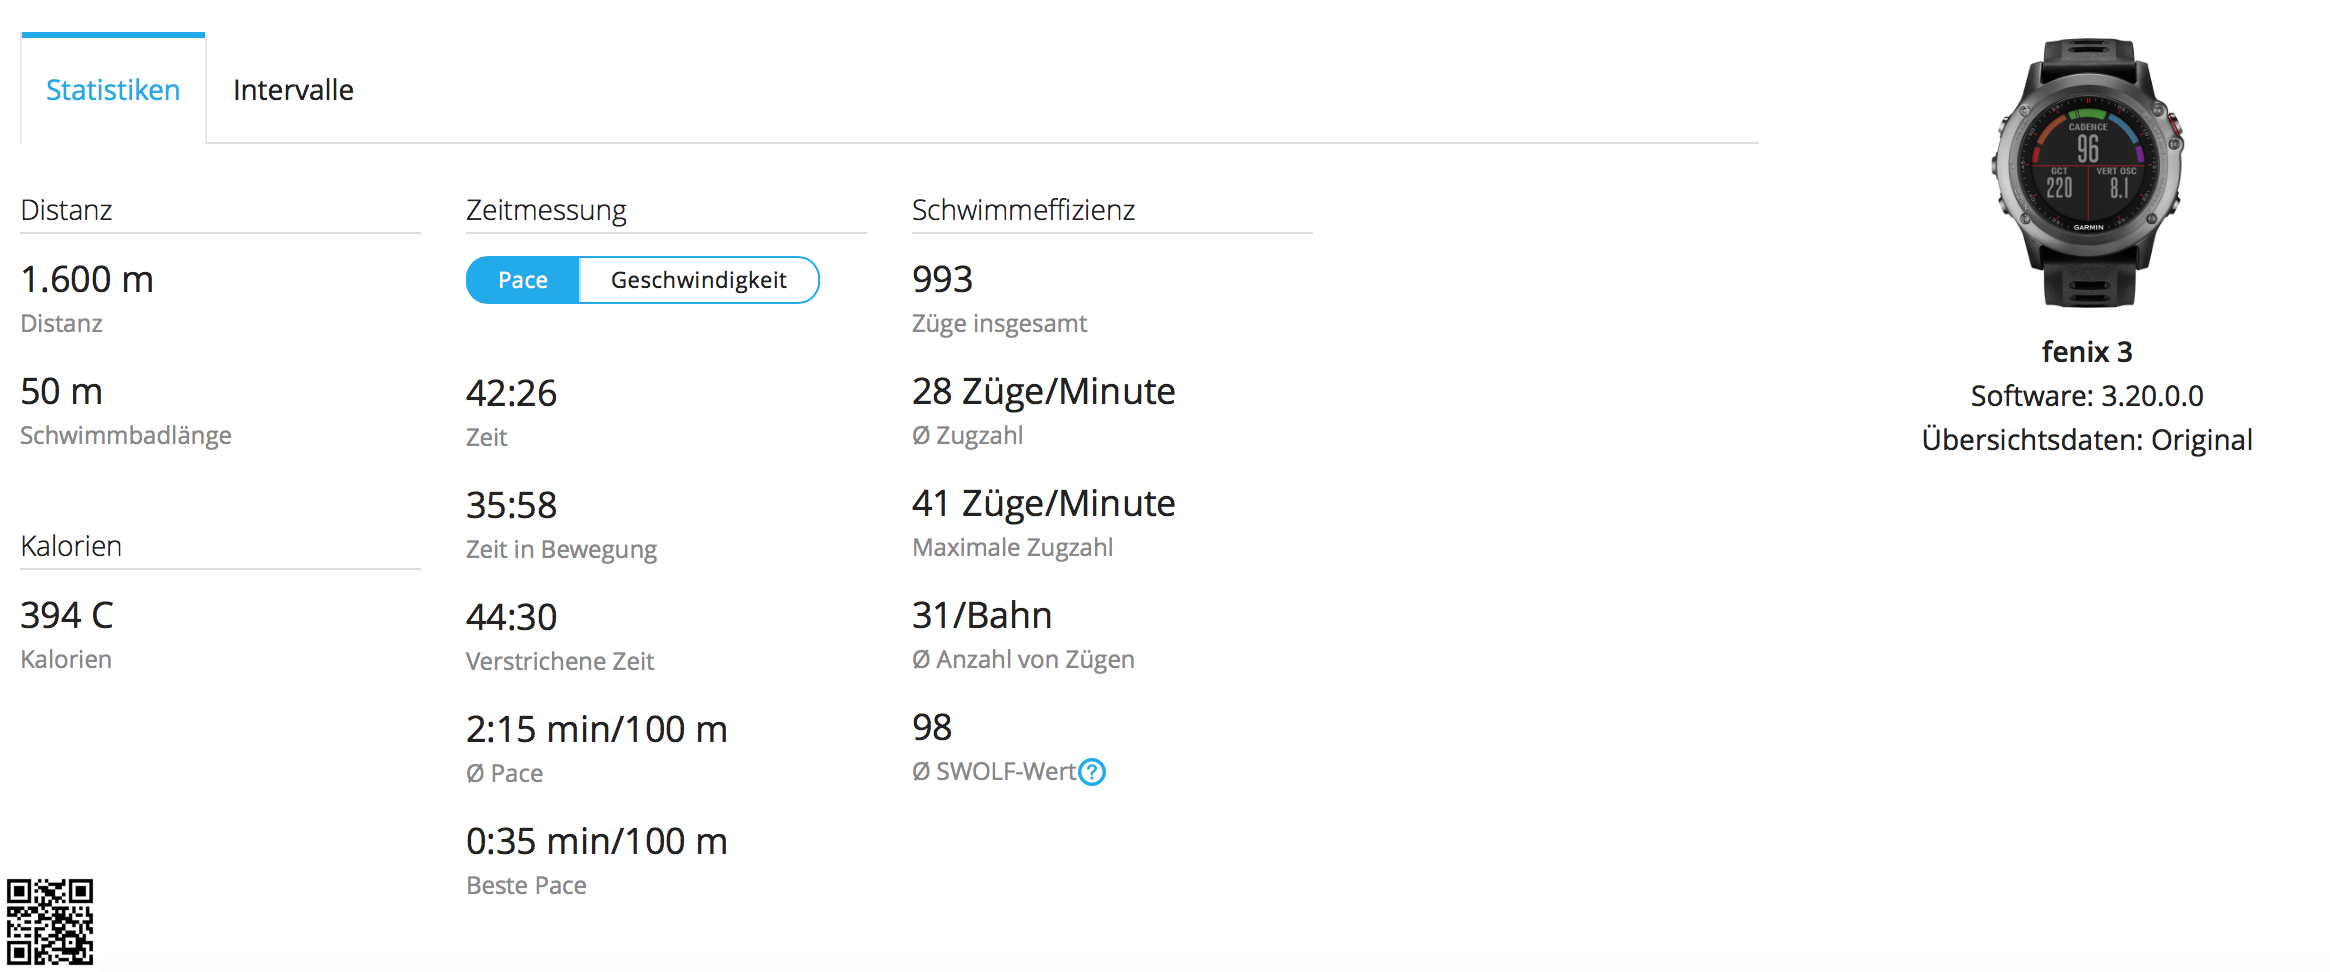Click the QR code image
Image resolution: width=2330 pixels, height=972 pixels.
point(50,921)
